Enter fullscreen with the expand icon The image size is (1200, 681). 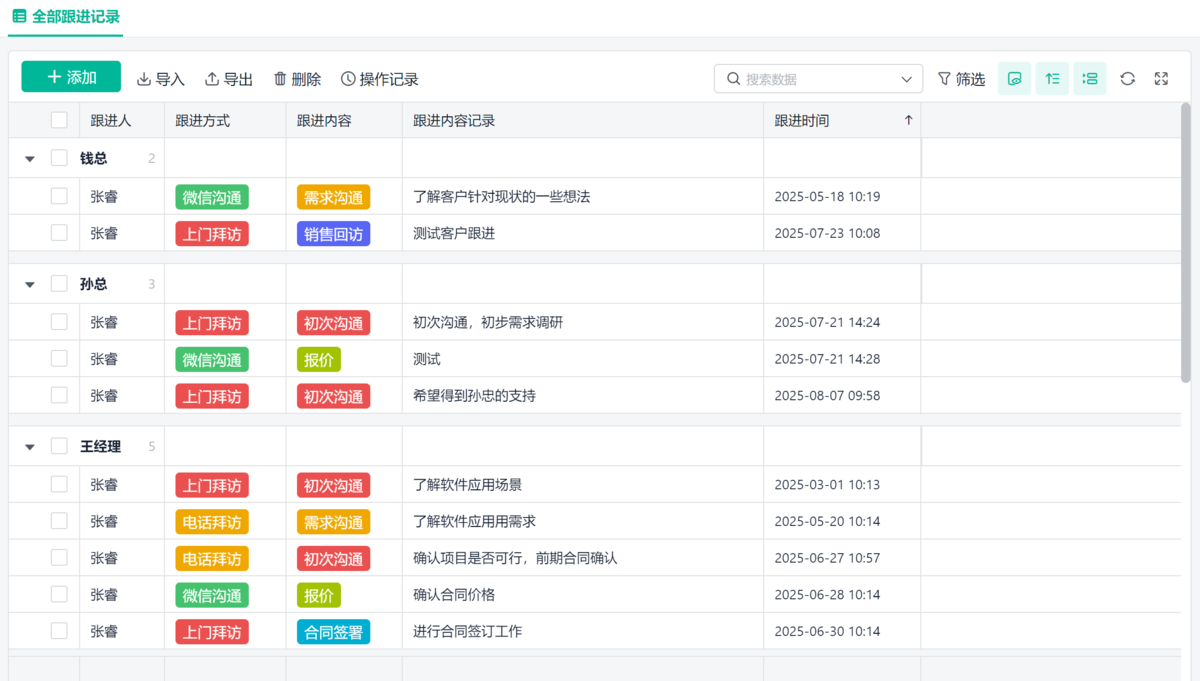(x=1161, y=79)
